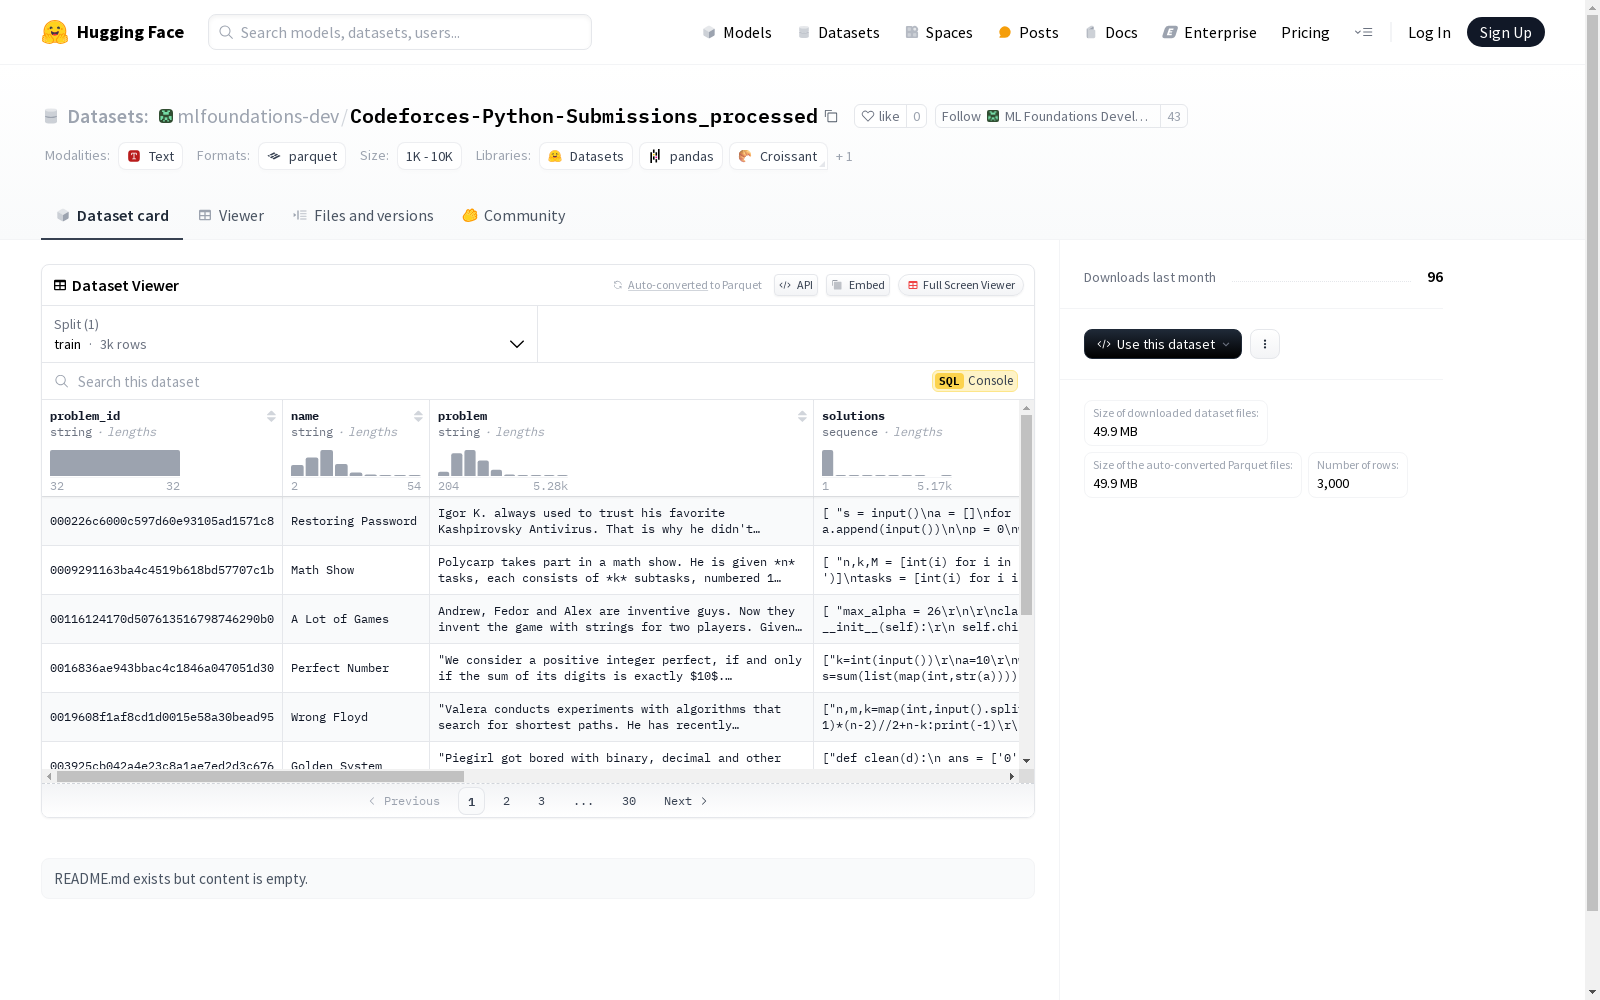Screen dimensions: 1600x1000
Task: Go to page 30 of the dataset viewer
Action: pos(628,801)
